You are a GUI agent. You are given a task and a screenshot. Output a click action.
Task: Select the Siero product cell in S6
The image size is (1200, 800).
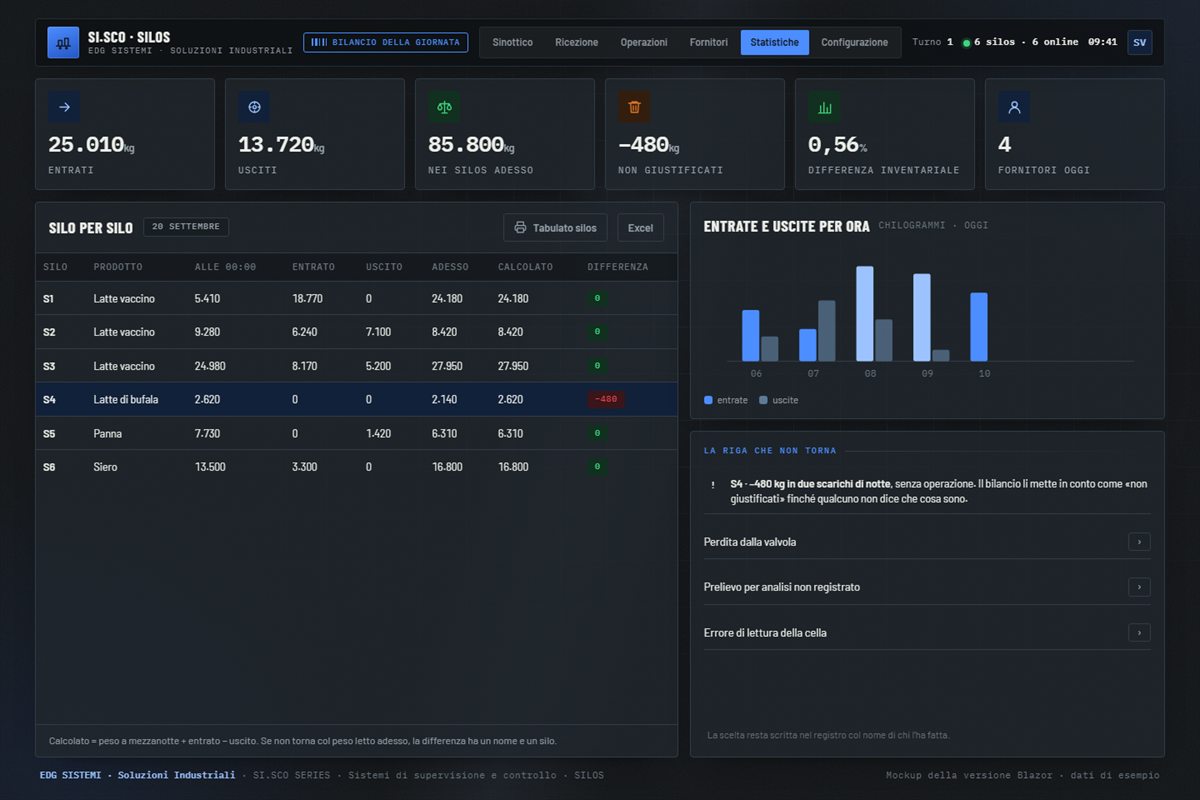(106, 467)
